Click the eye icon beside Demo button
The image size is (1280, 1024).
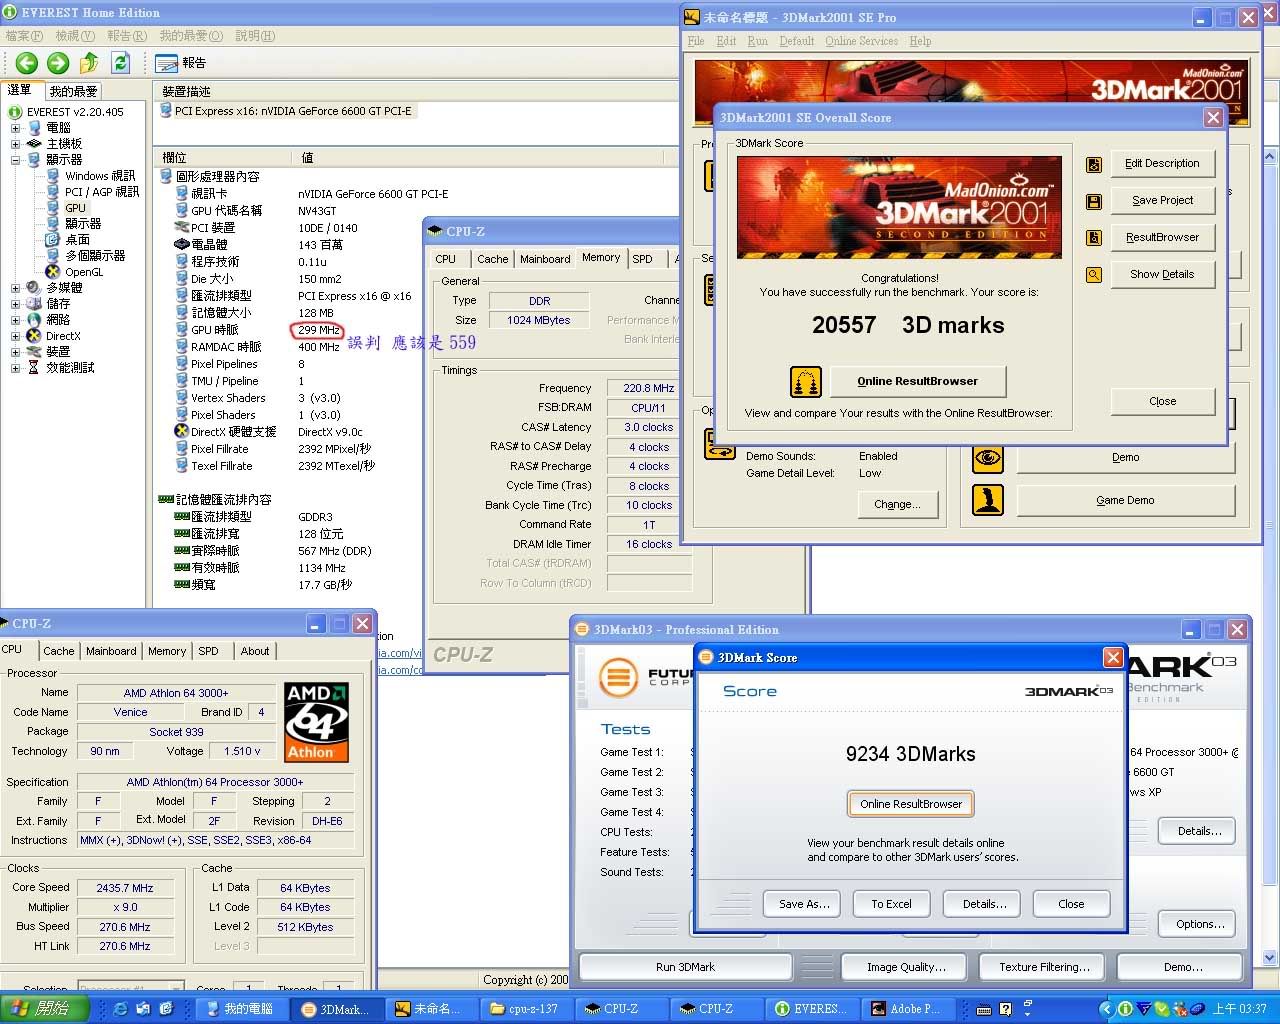click(988, 458)
